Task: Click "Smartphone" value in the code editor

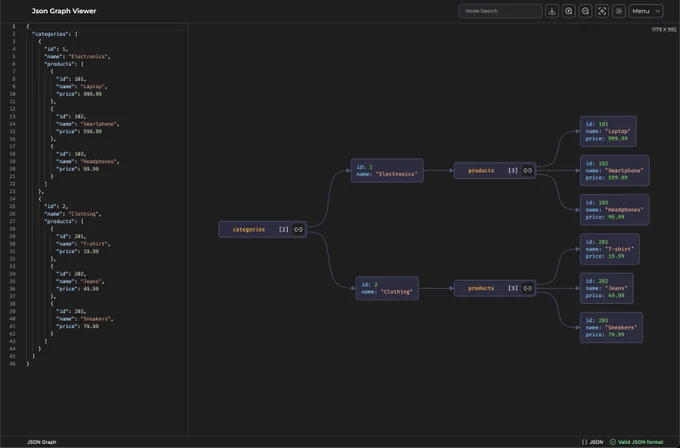Action: click(99, 124)
